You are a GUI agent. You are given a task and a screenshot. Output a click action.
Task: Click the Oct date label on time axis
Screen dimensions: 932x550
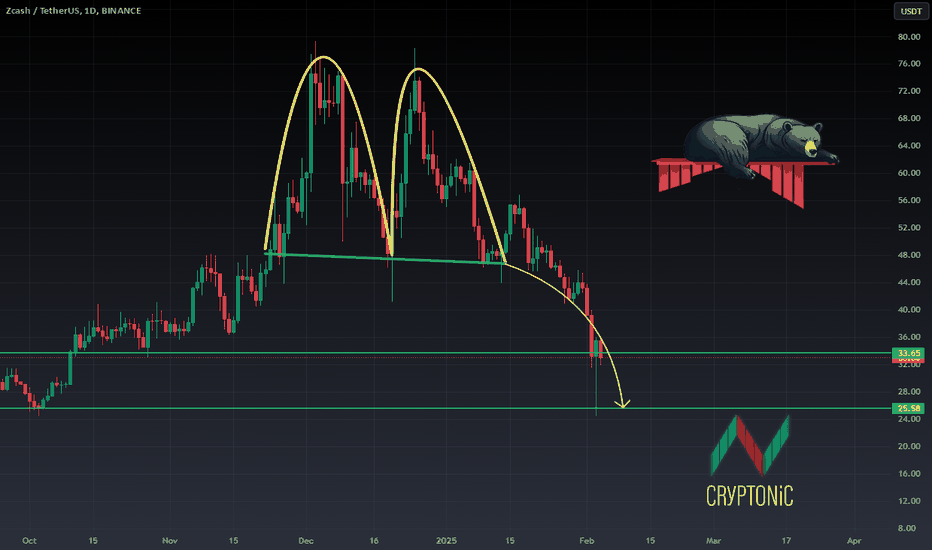tap(29, 541)
